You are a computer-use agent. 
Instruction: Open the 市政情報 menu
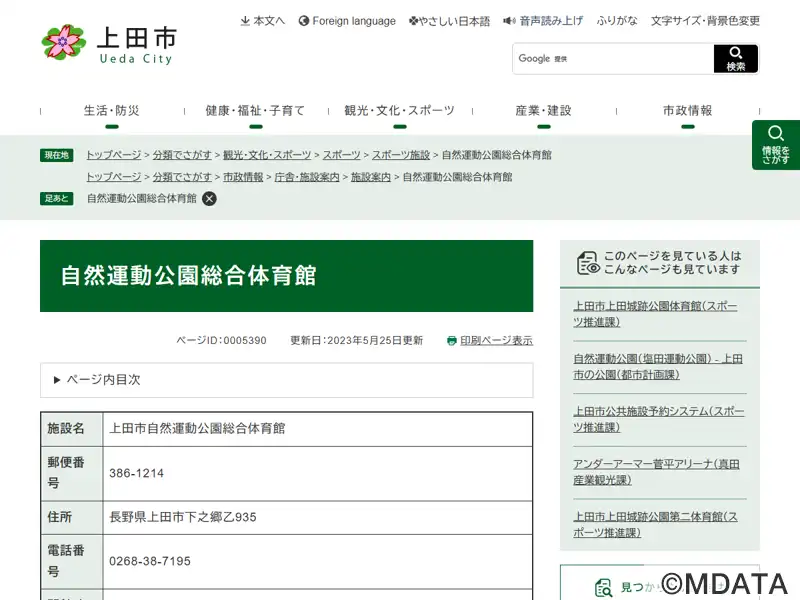pos(687,111)
